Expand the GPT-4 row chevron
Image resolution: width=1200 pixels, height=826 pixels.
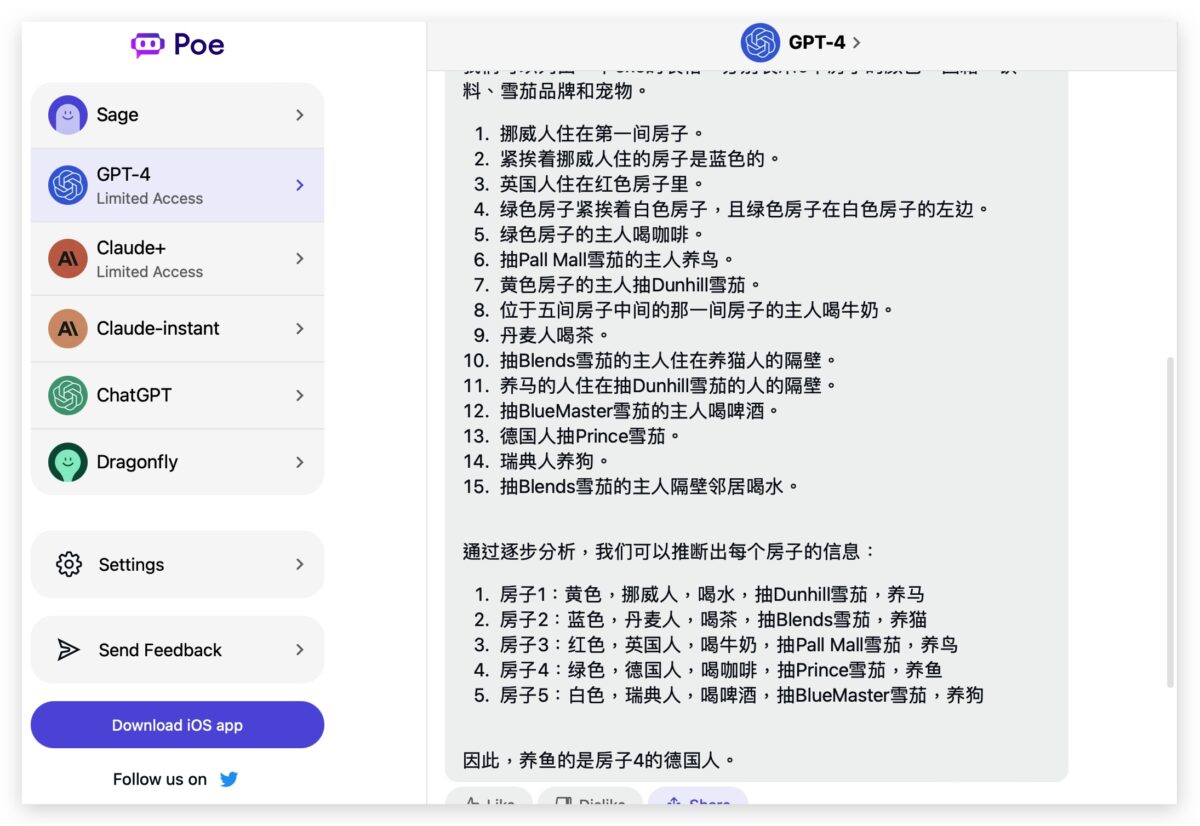coord(299,185)
